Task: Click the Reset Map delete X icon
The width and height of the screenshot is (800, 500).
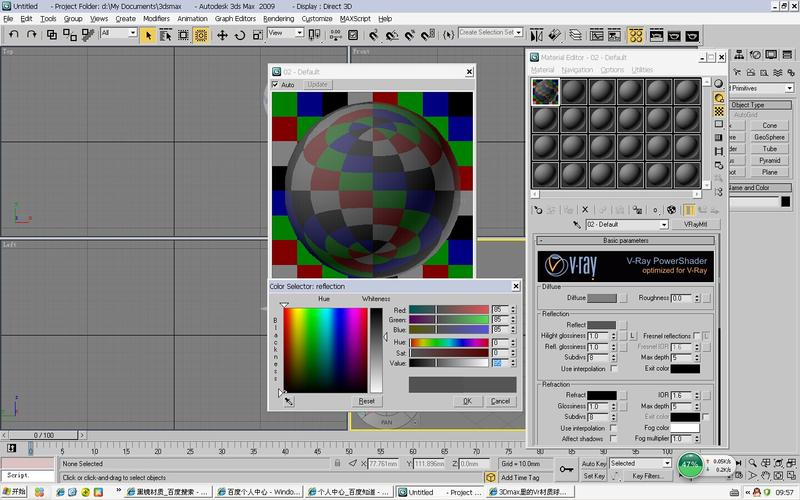Action: pyautogui.click(x=586, y=210)
